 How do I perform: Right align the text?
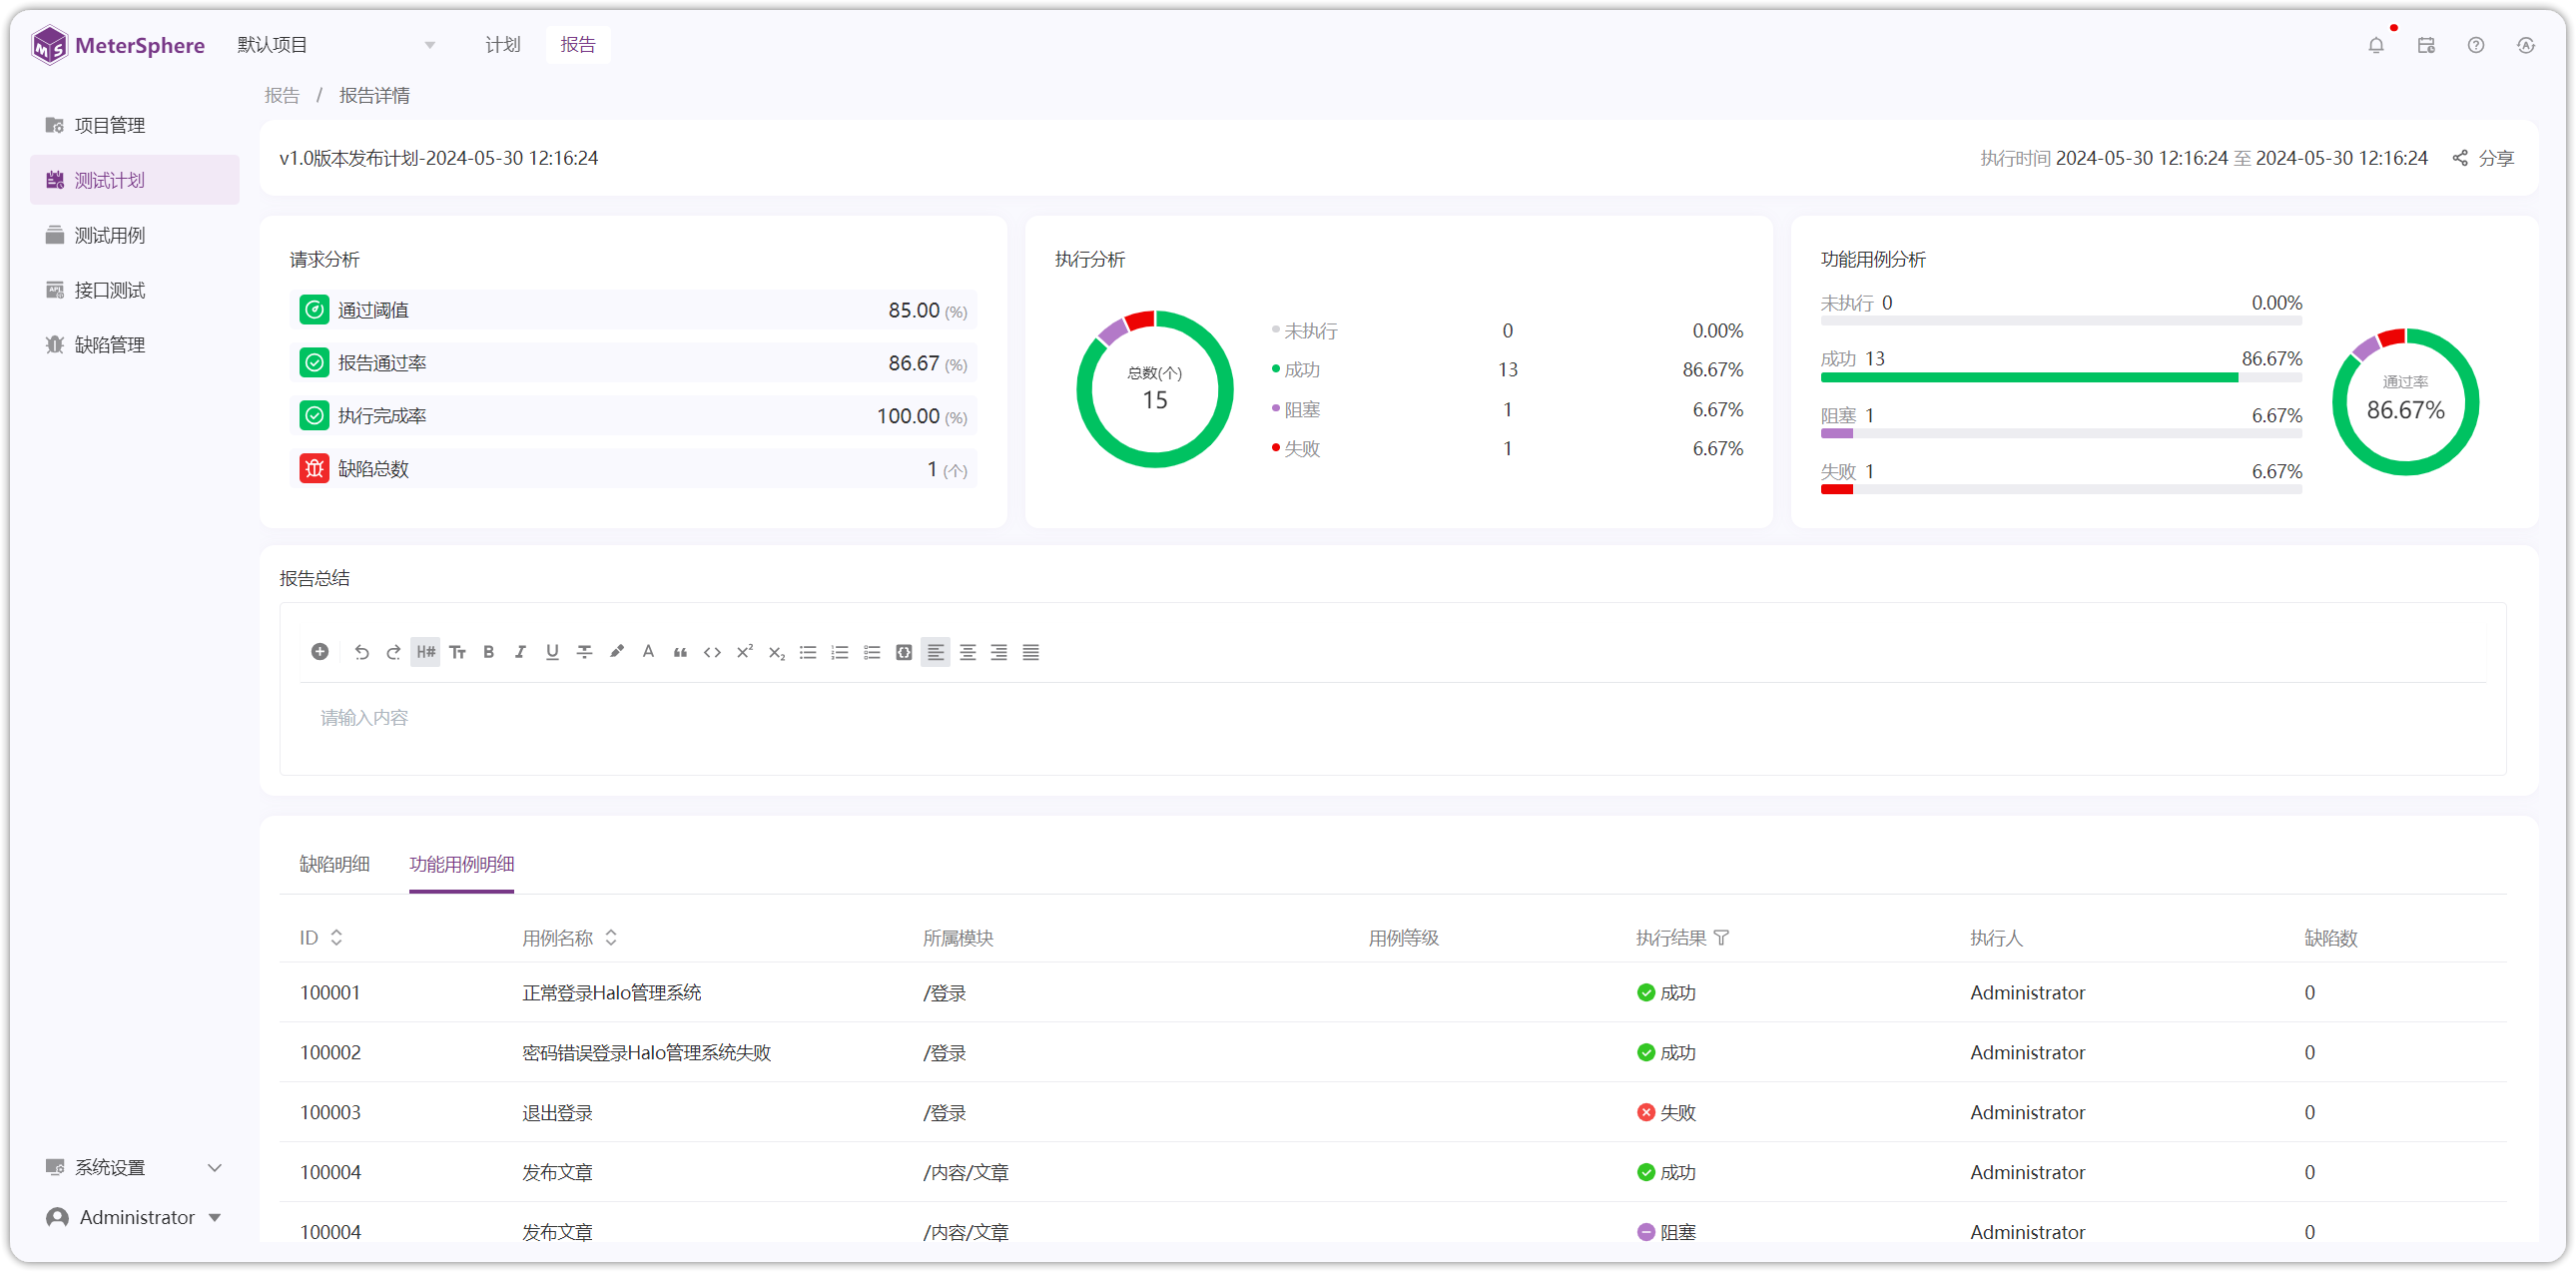[999, 652]
